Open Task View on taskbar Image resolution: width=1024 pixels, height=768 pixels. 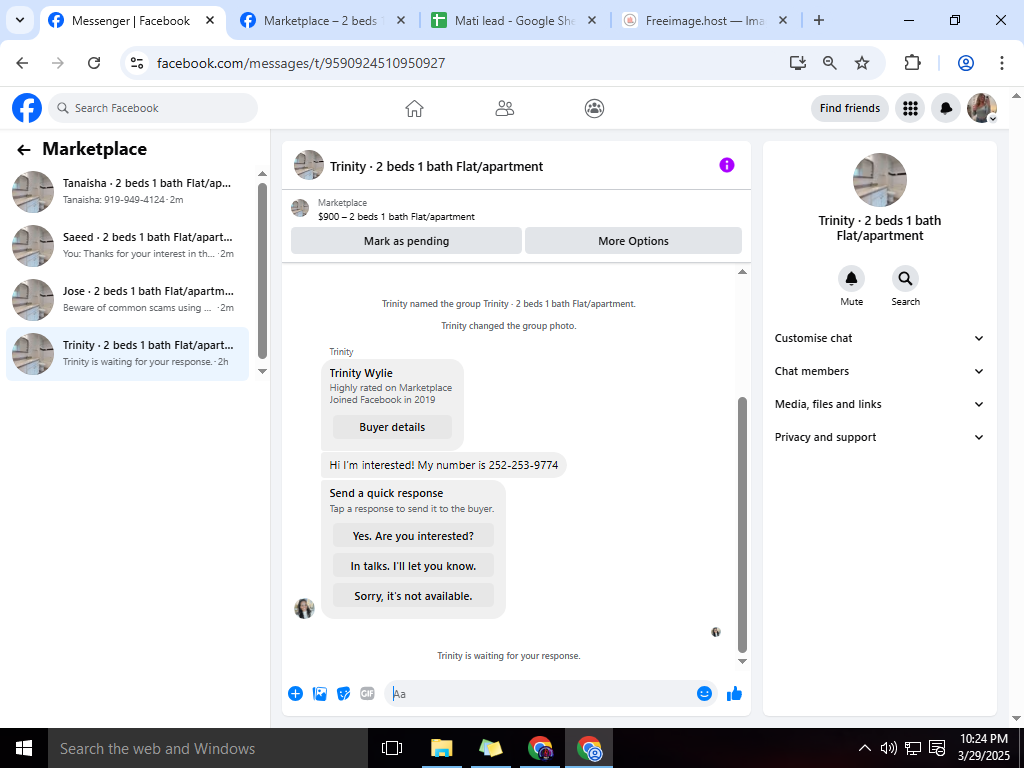[x=392, y=748]
